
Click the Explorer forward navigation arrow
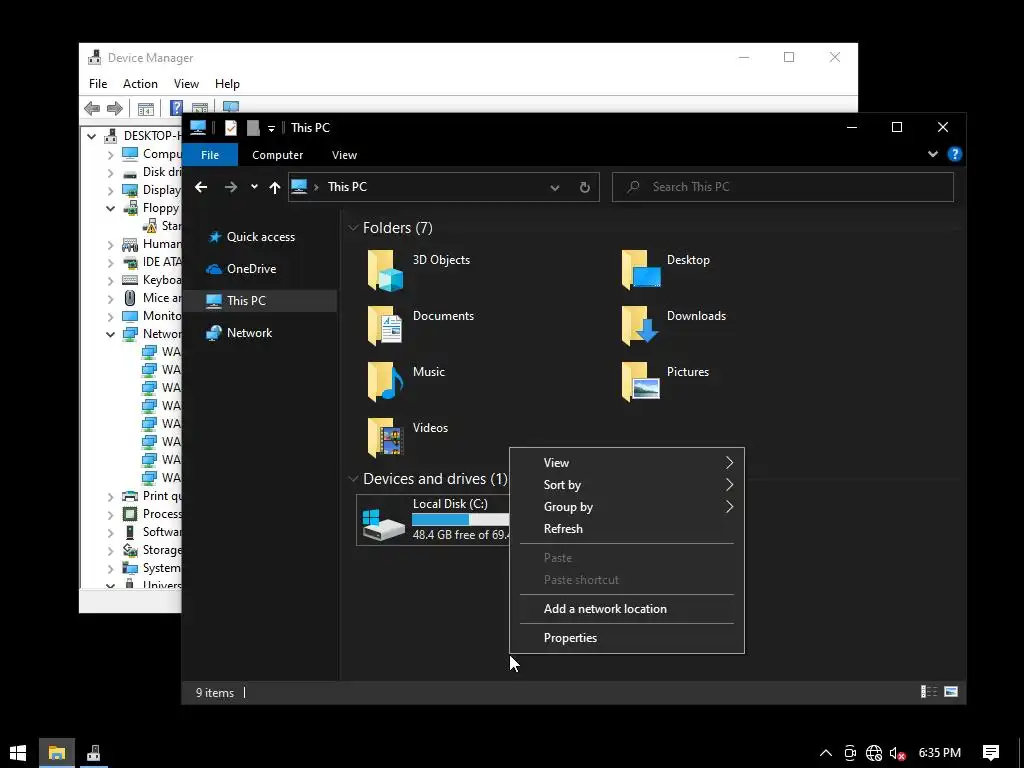coord(231,187)
